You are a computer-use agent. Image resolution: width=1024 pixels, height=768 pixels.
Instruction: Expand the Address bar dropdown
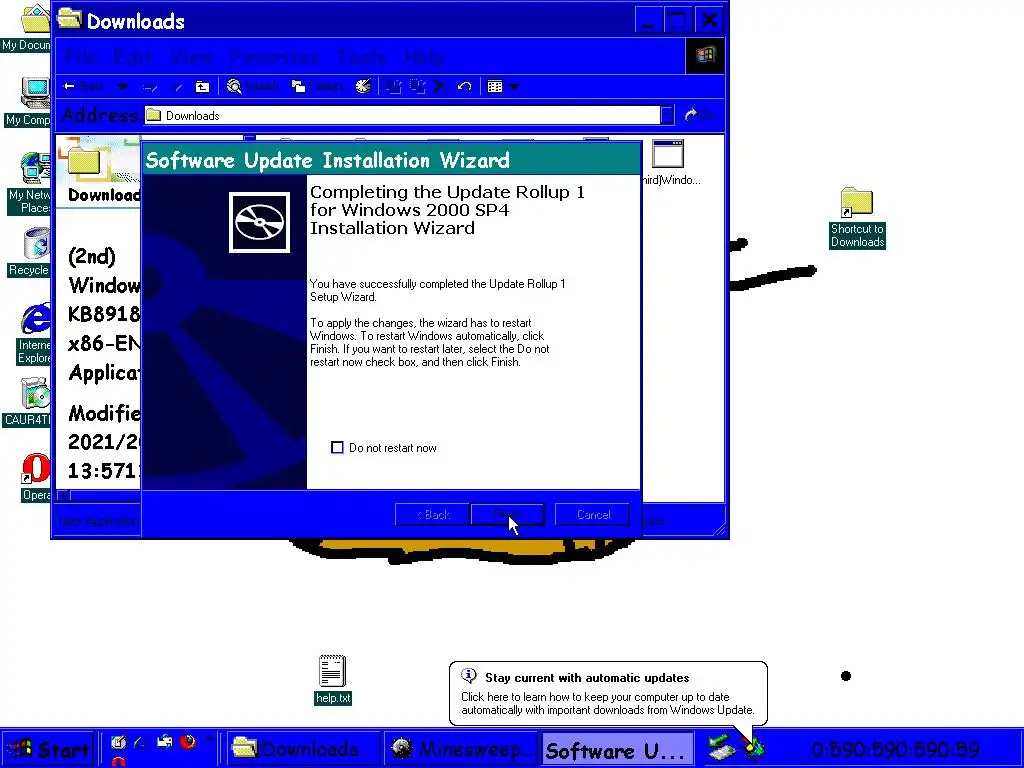667,116
